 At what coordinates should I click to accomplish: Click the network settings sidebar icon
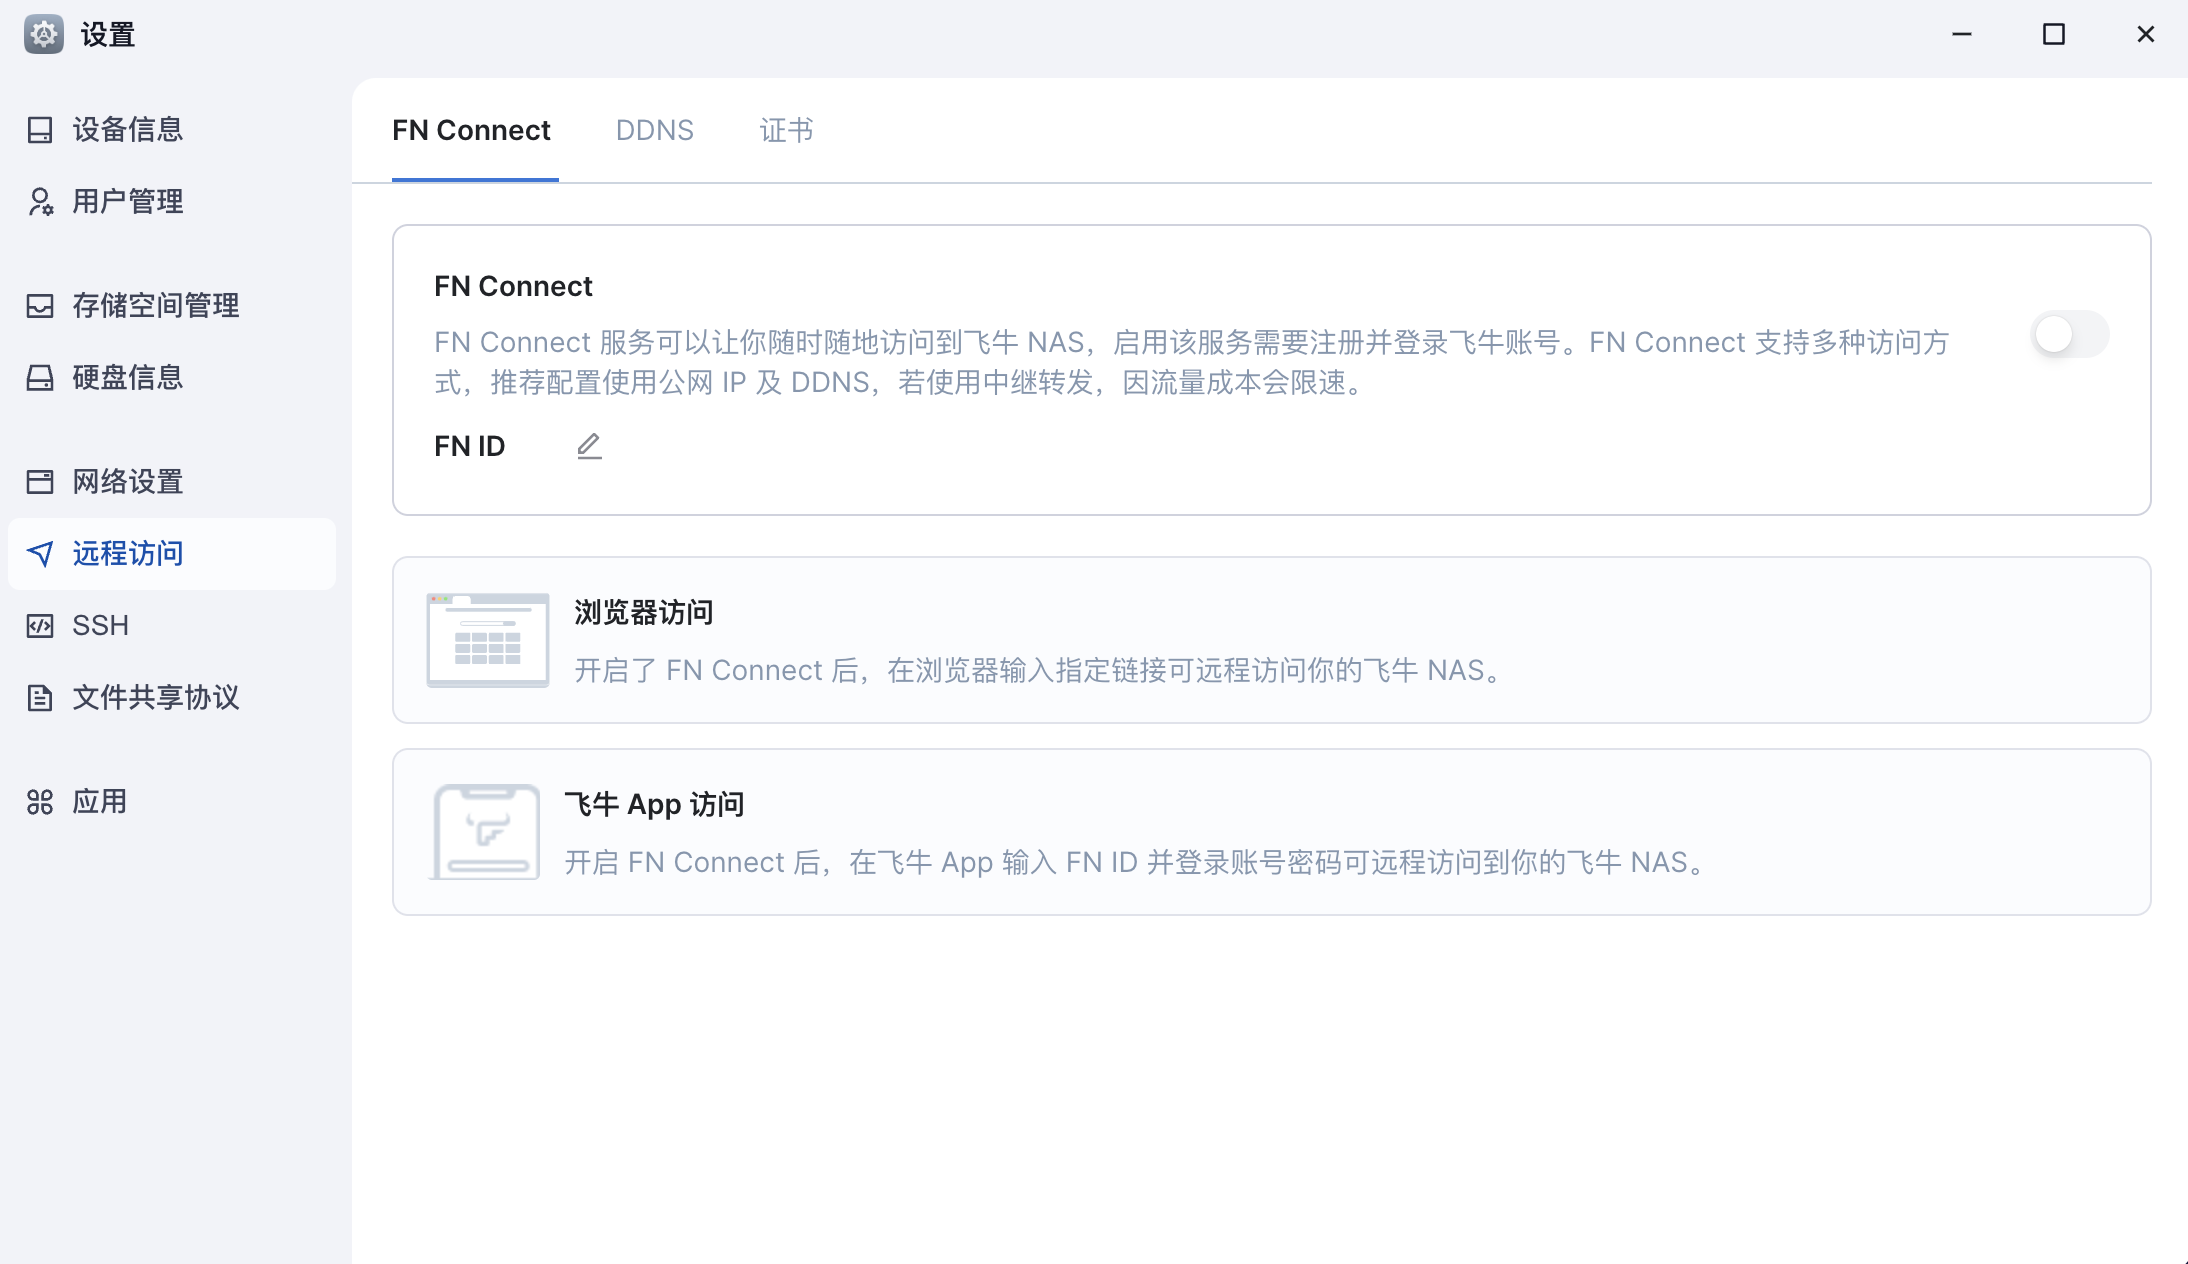[40, 482]
